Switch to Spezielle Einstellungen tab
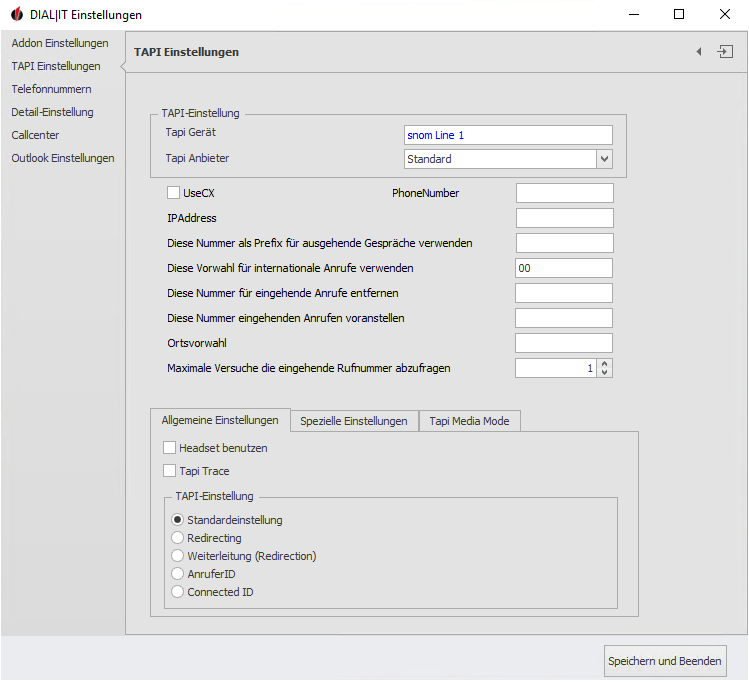The image size is (749, 682). (354, 421)
